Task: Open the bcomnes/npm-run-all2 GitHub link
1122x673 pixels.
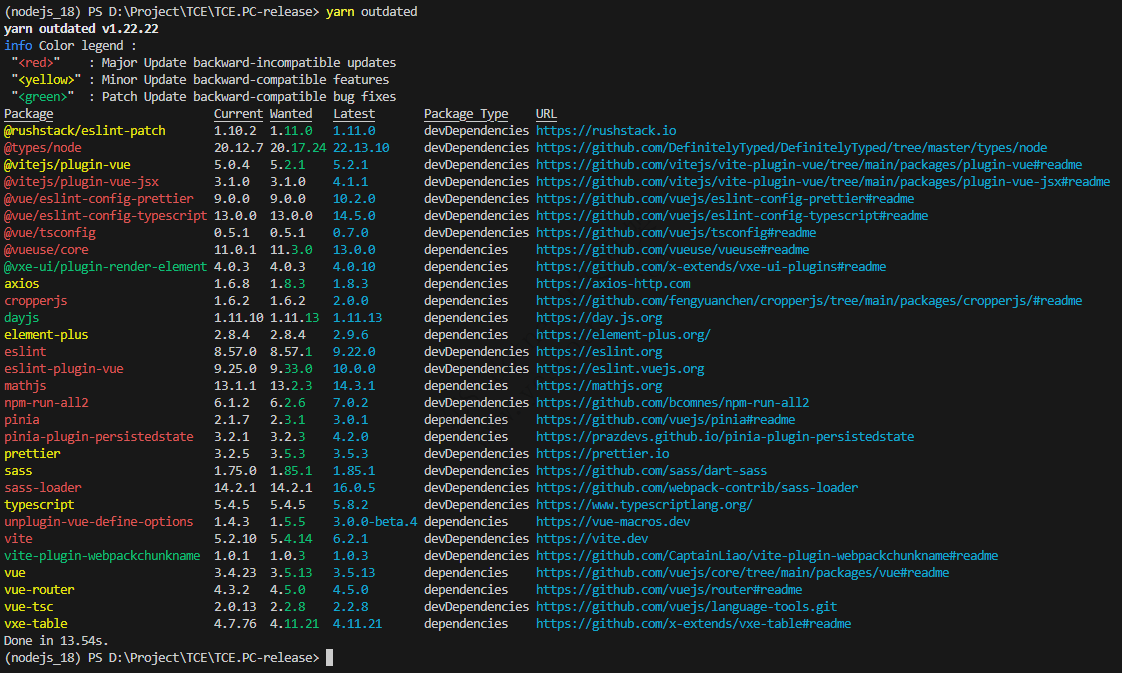Action: (x=673, y=403)
